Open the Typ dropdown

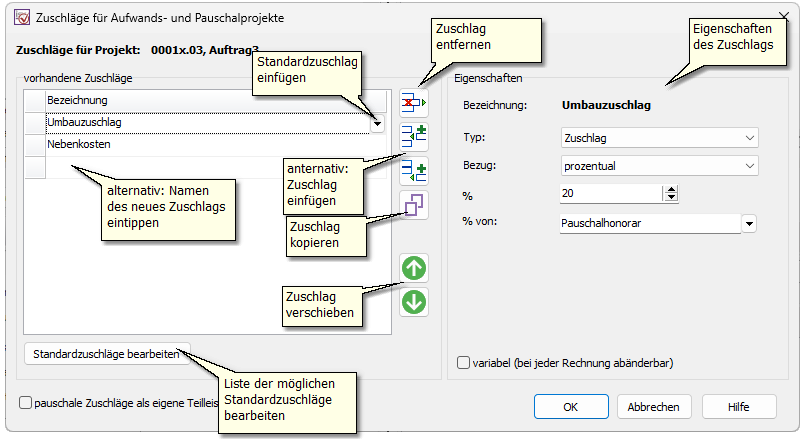(x=659, y=138)
